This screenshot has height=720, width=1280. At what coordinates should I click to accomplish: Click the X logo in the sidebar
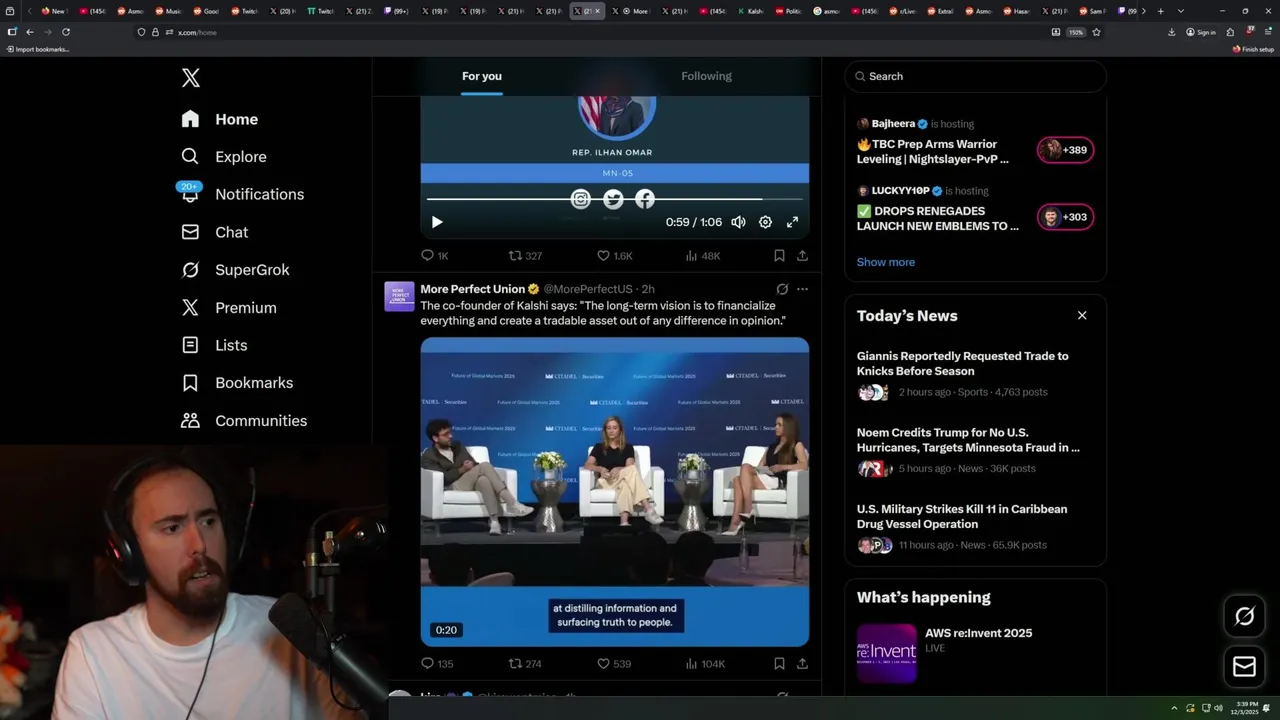pos(190,78)
